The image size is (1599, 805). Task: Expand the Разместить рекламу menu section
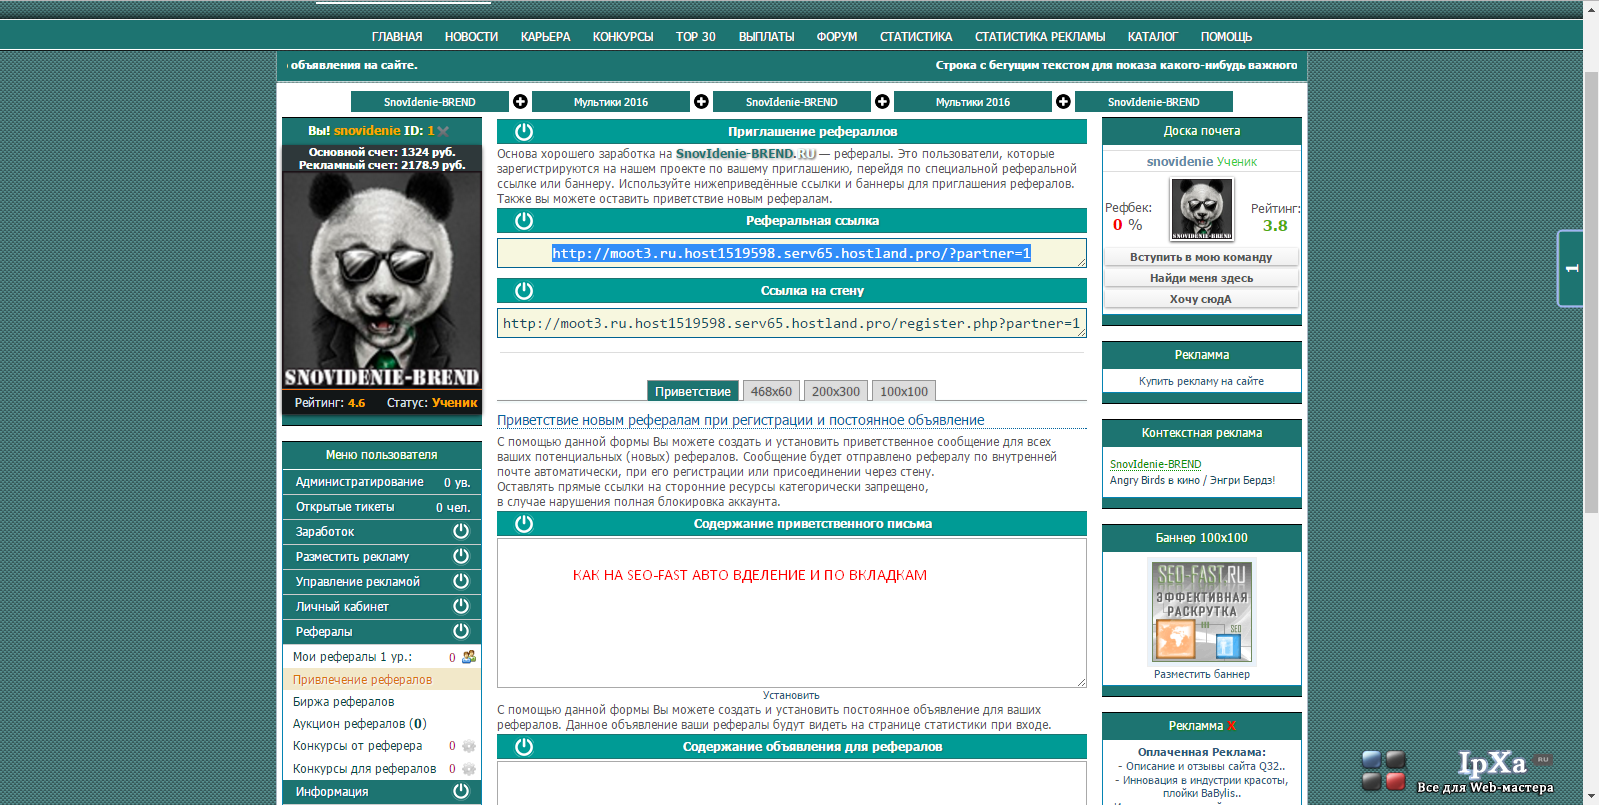[382, 557]
